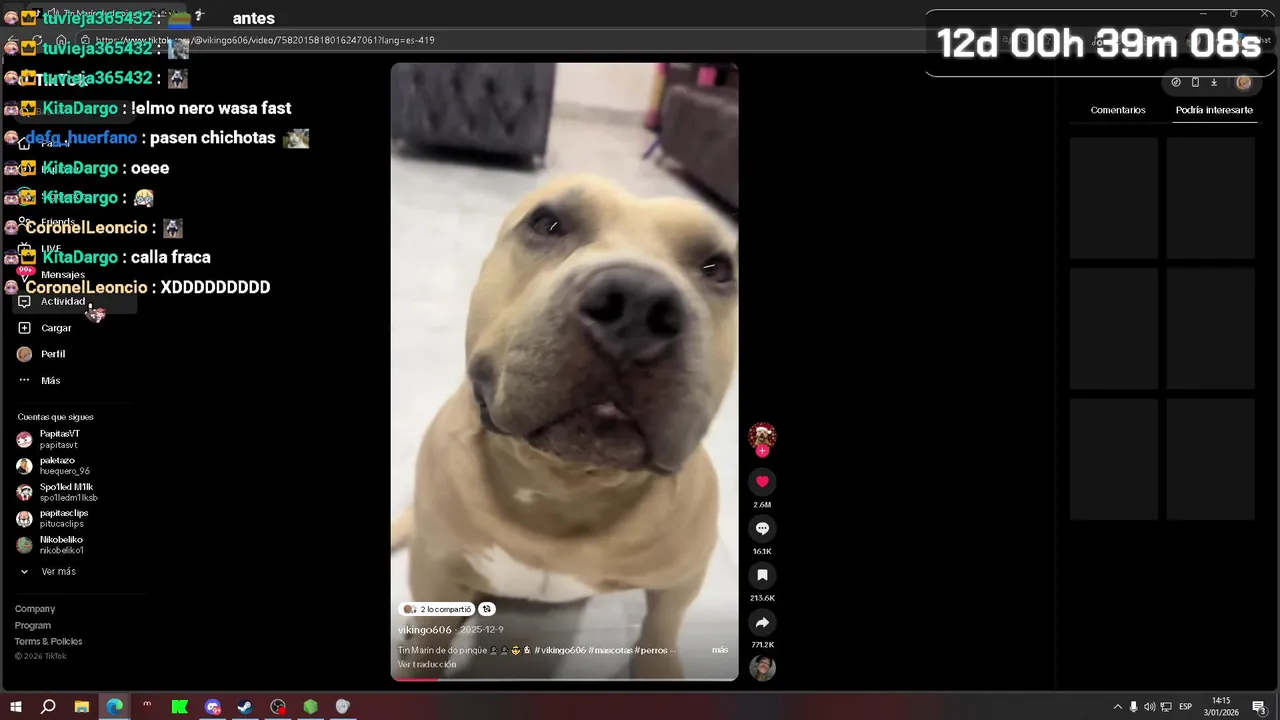Expand the caption with más
The height and width of the screenshot is (720, 1280).
[x=720, y=650]
